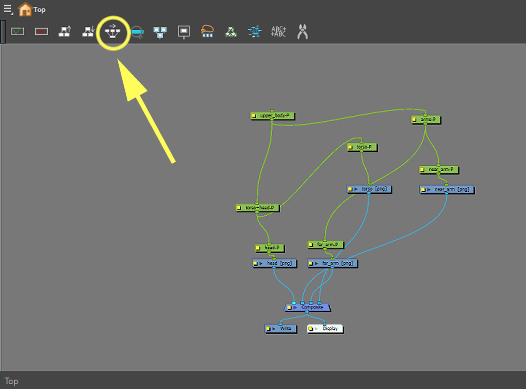Toggle the yellow square on upper_body-P peg

point(254,116)
